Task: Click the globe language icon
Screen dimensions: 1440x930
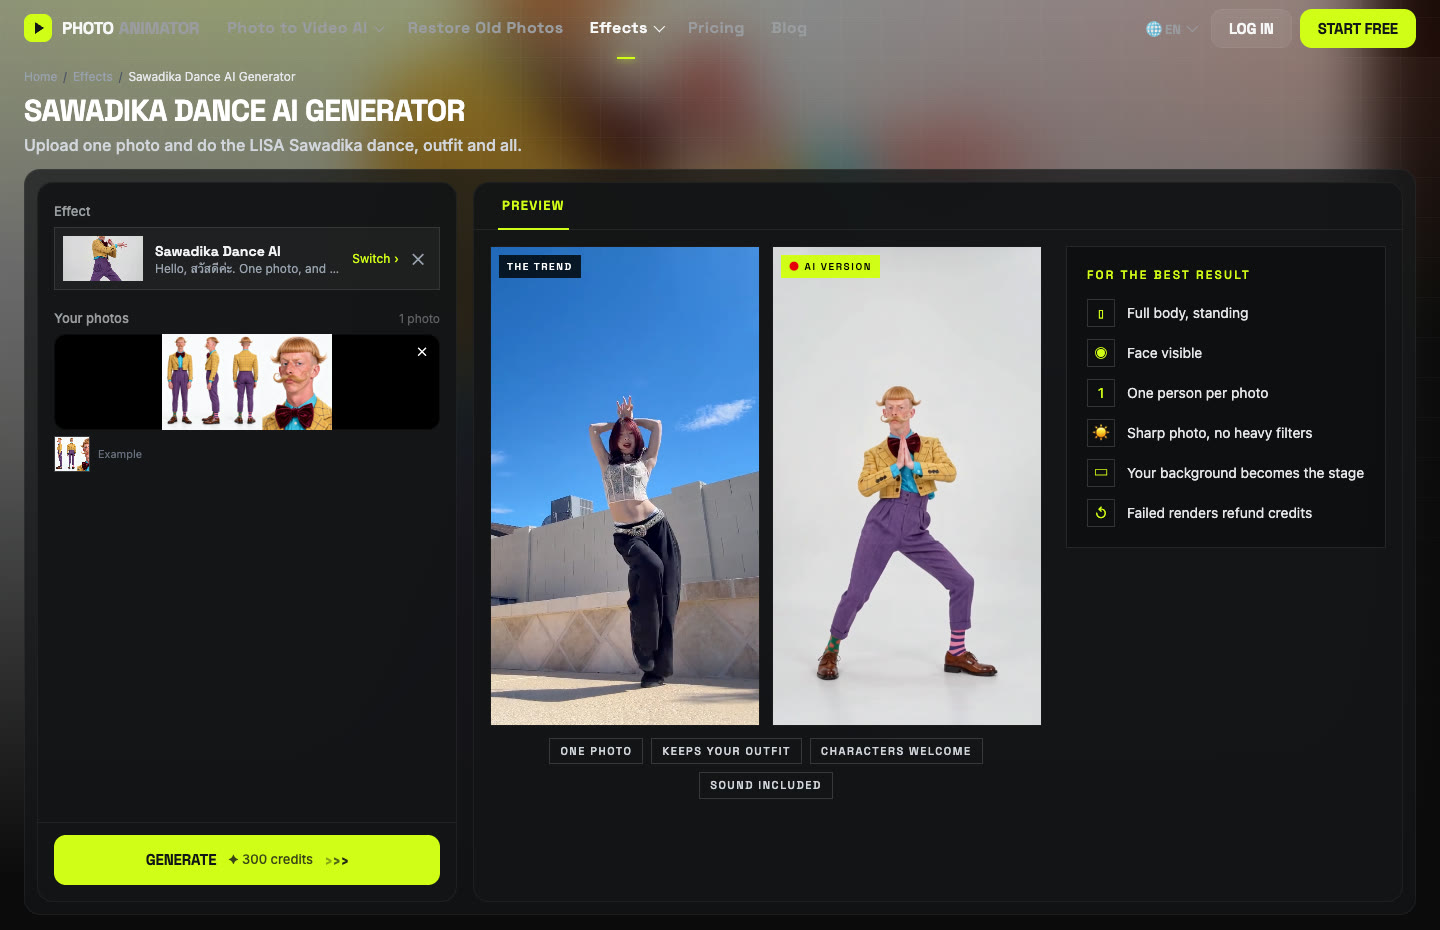Action: [x=1154, y=29]
